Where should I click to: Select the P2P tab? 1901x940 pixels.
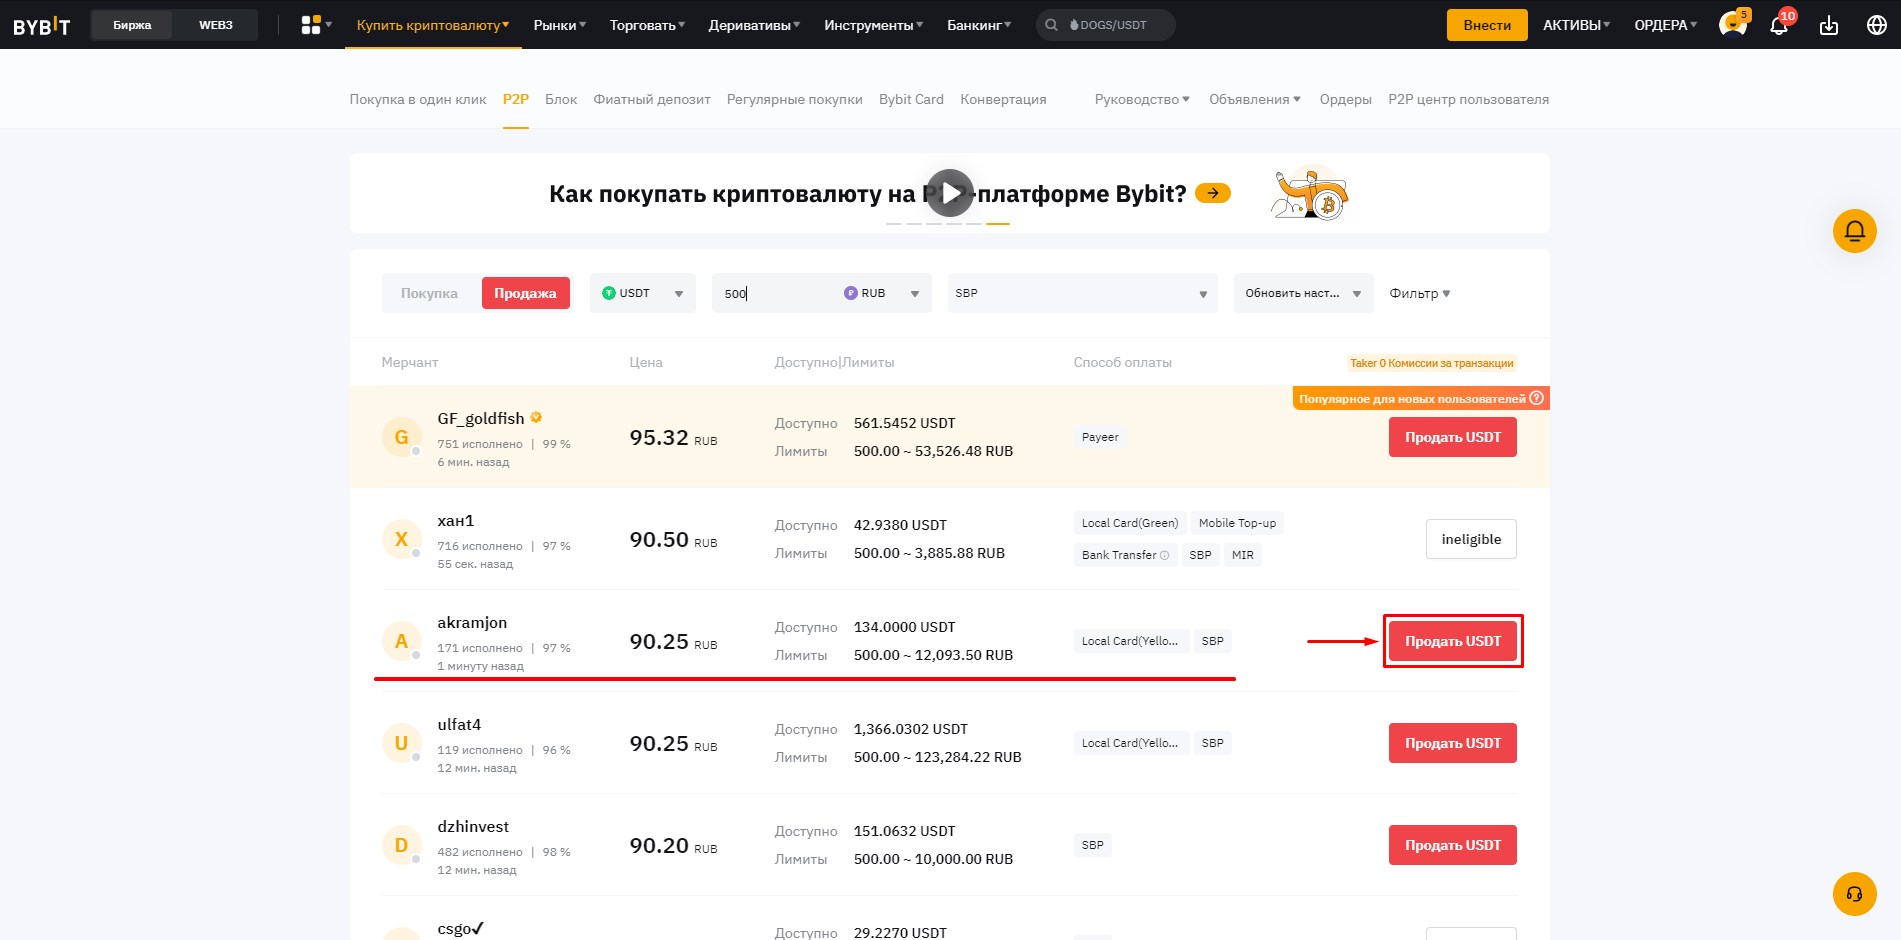tap(516, 99)
